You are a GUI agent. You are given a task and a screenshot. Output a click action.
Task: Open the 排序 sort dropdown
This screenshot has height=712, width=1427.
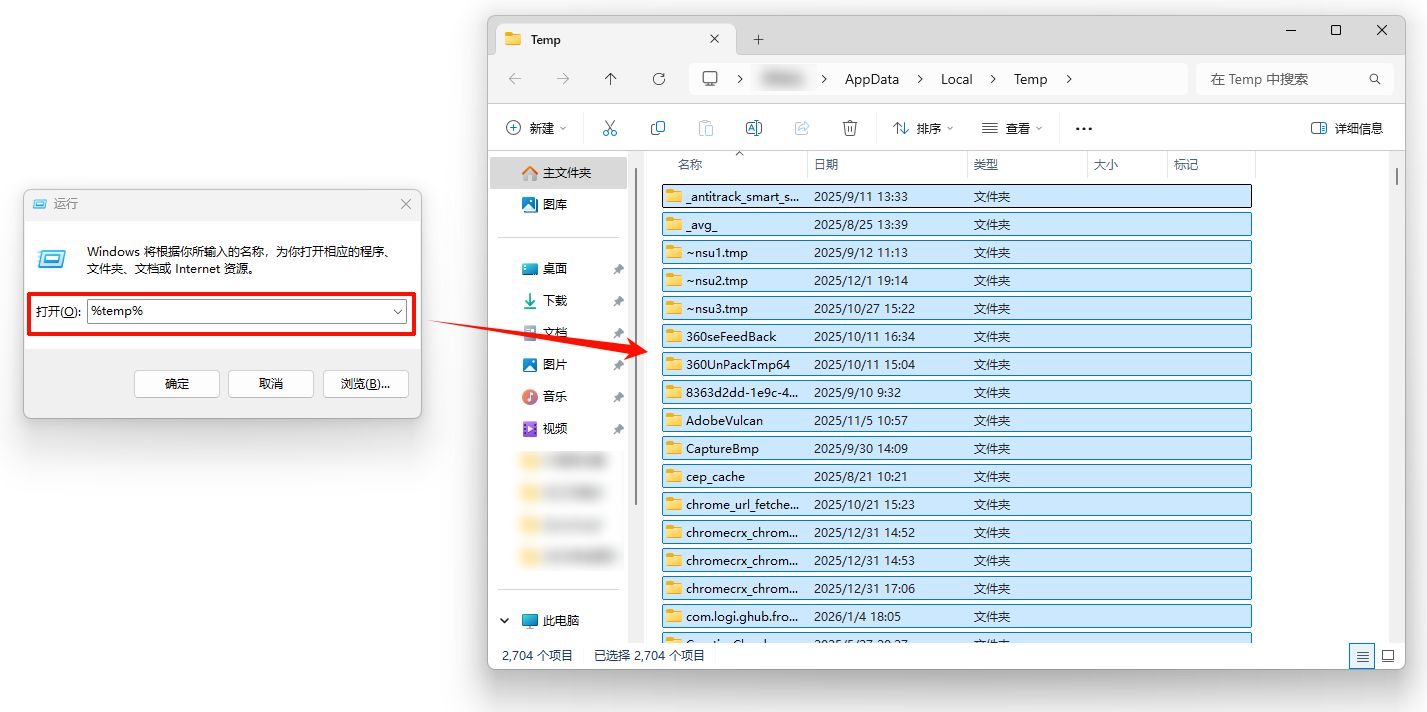click(x=923, y=128)
